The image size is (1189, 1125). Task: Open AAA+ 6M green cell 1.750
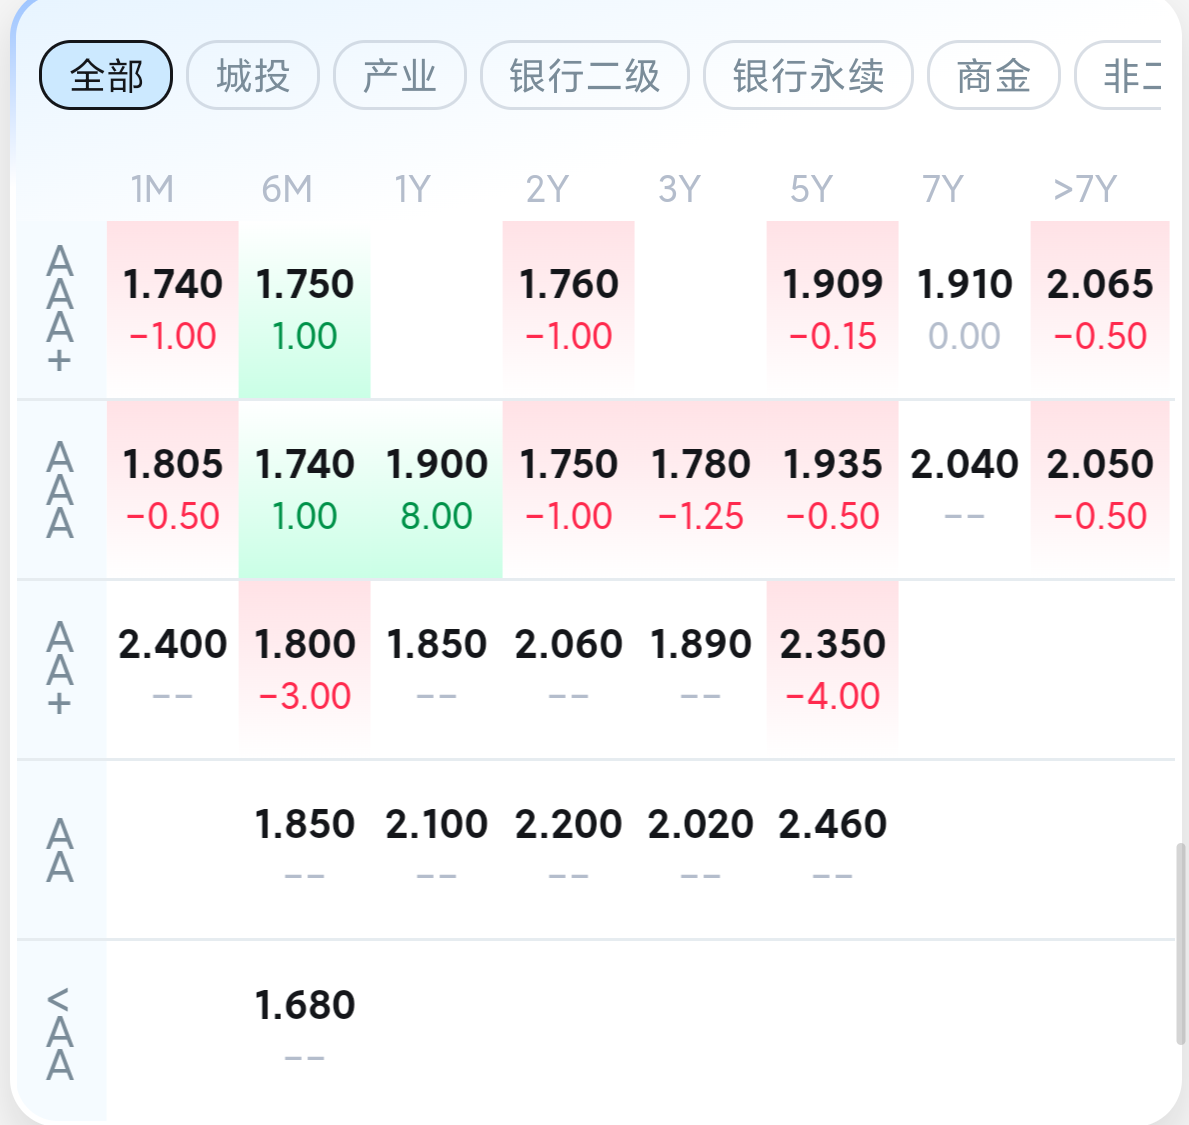coord(304,308)
